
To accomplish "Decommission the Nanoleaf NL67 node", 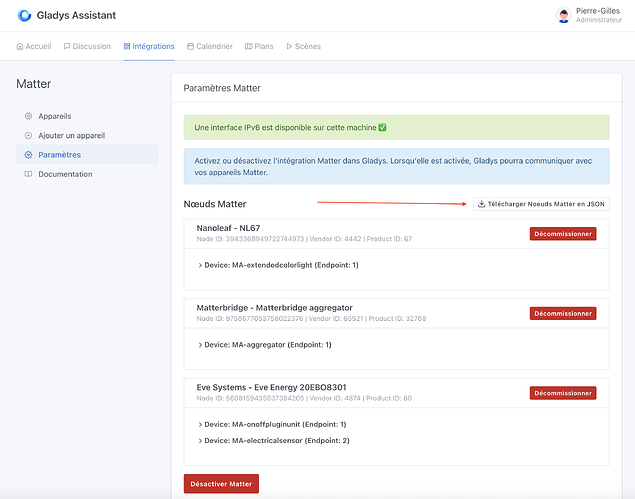I will [x=562, y=234].
